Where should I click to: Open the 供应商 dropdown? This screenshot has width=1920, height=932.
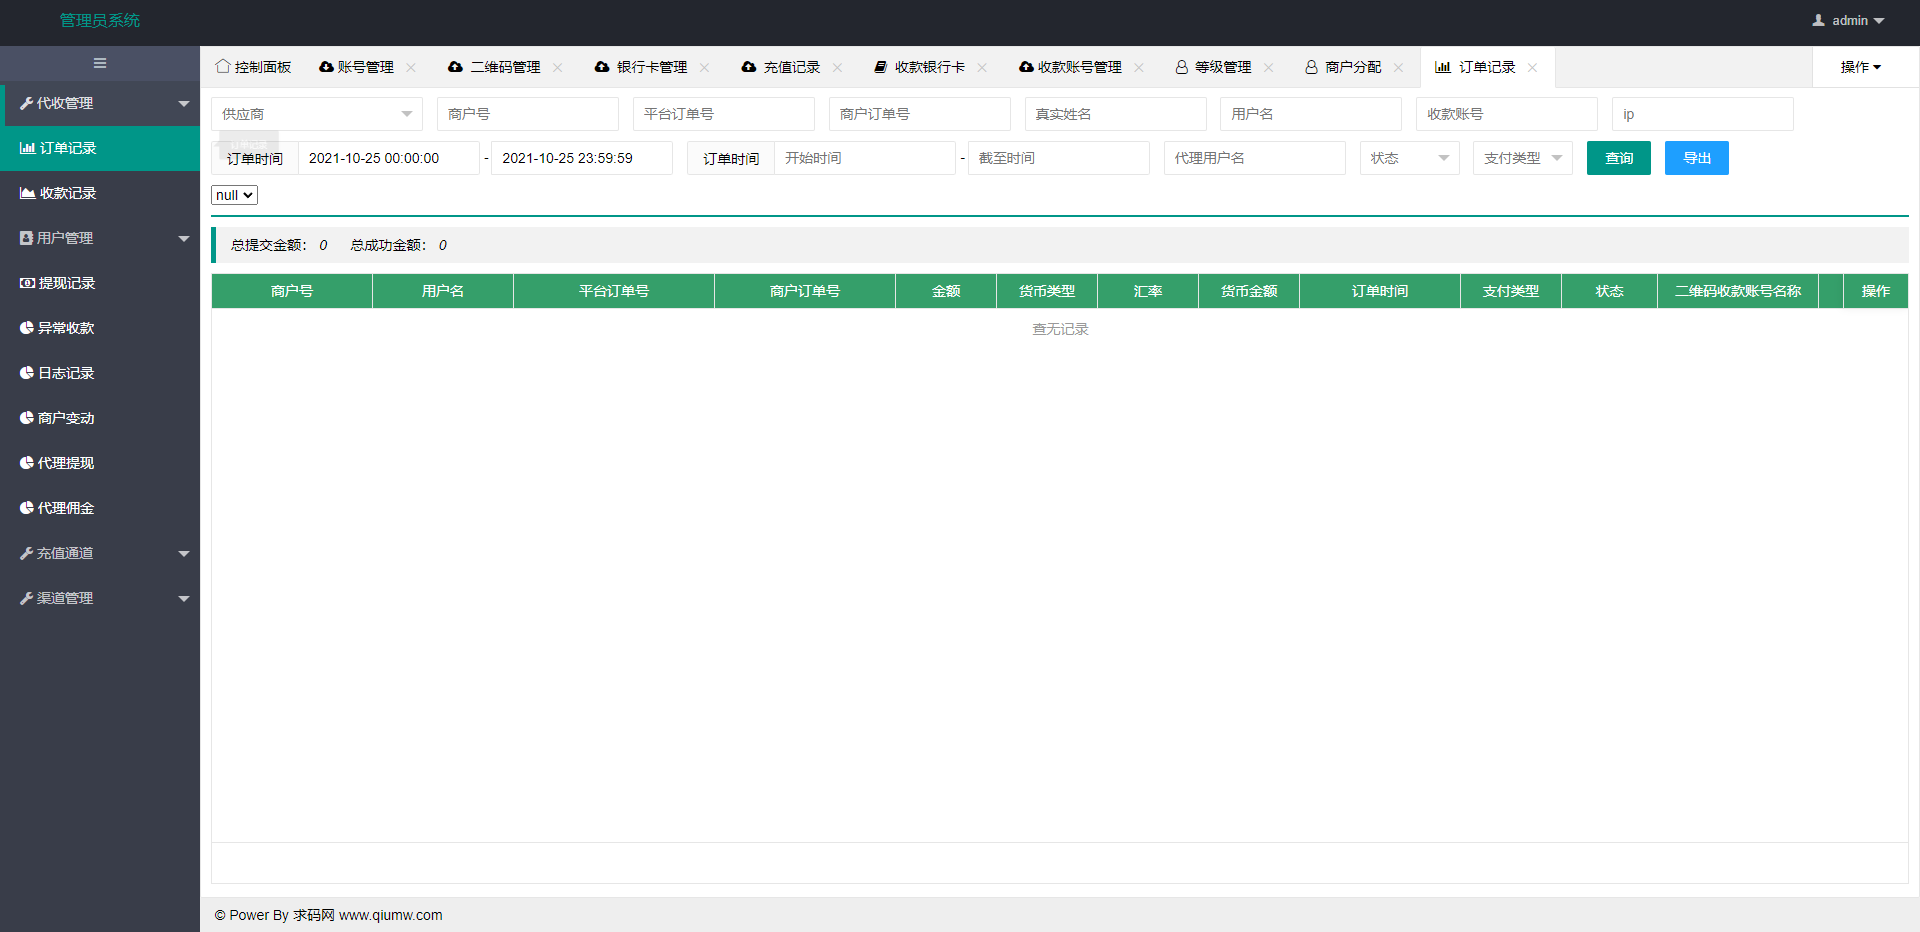tap(317, 114)
